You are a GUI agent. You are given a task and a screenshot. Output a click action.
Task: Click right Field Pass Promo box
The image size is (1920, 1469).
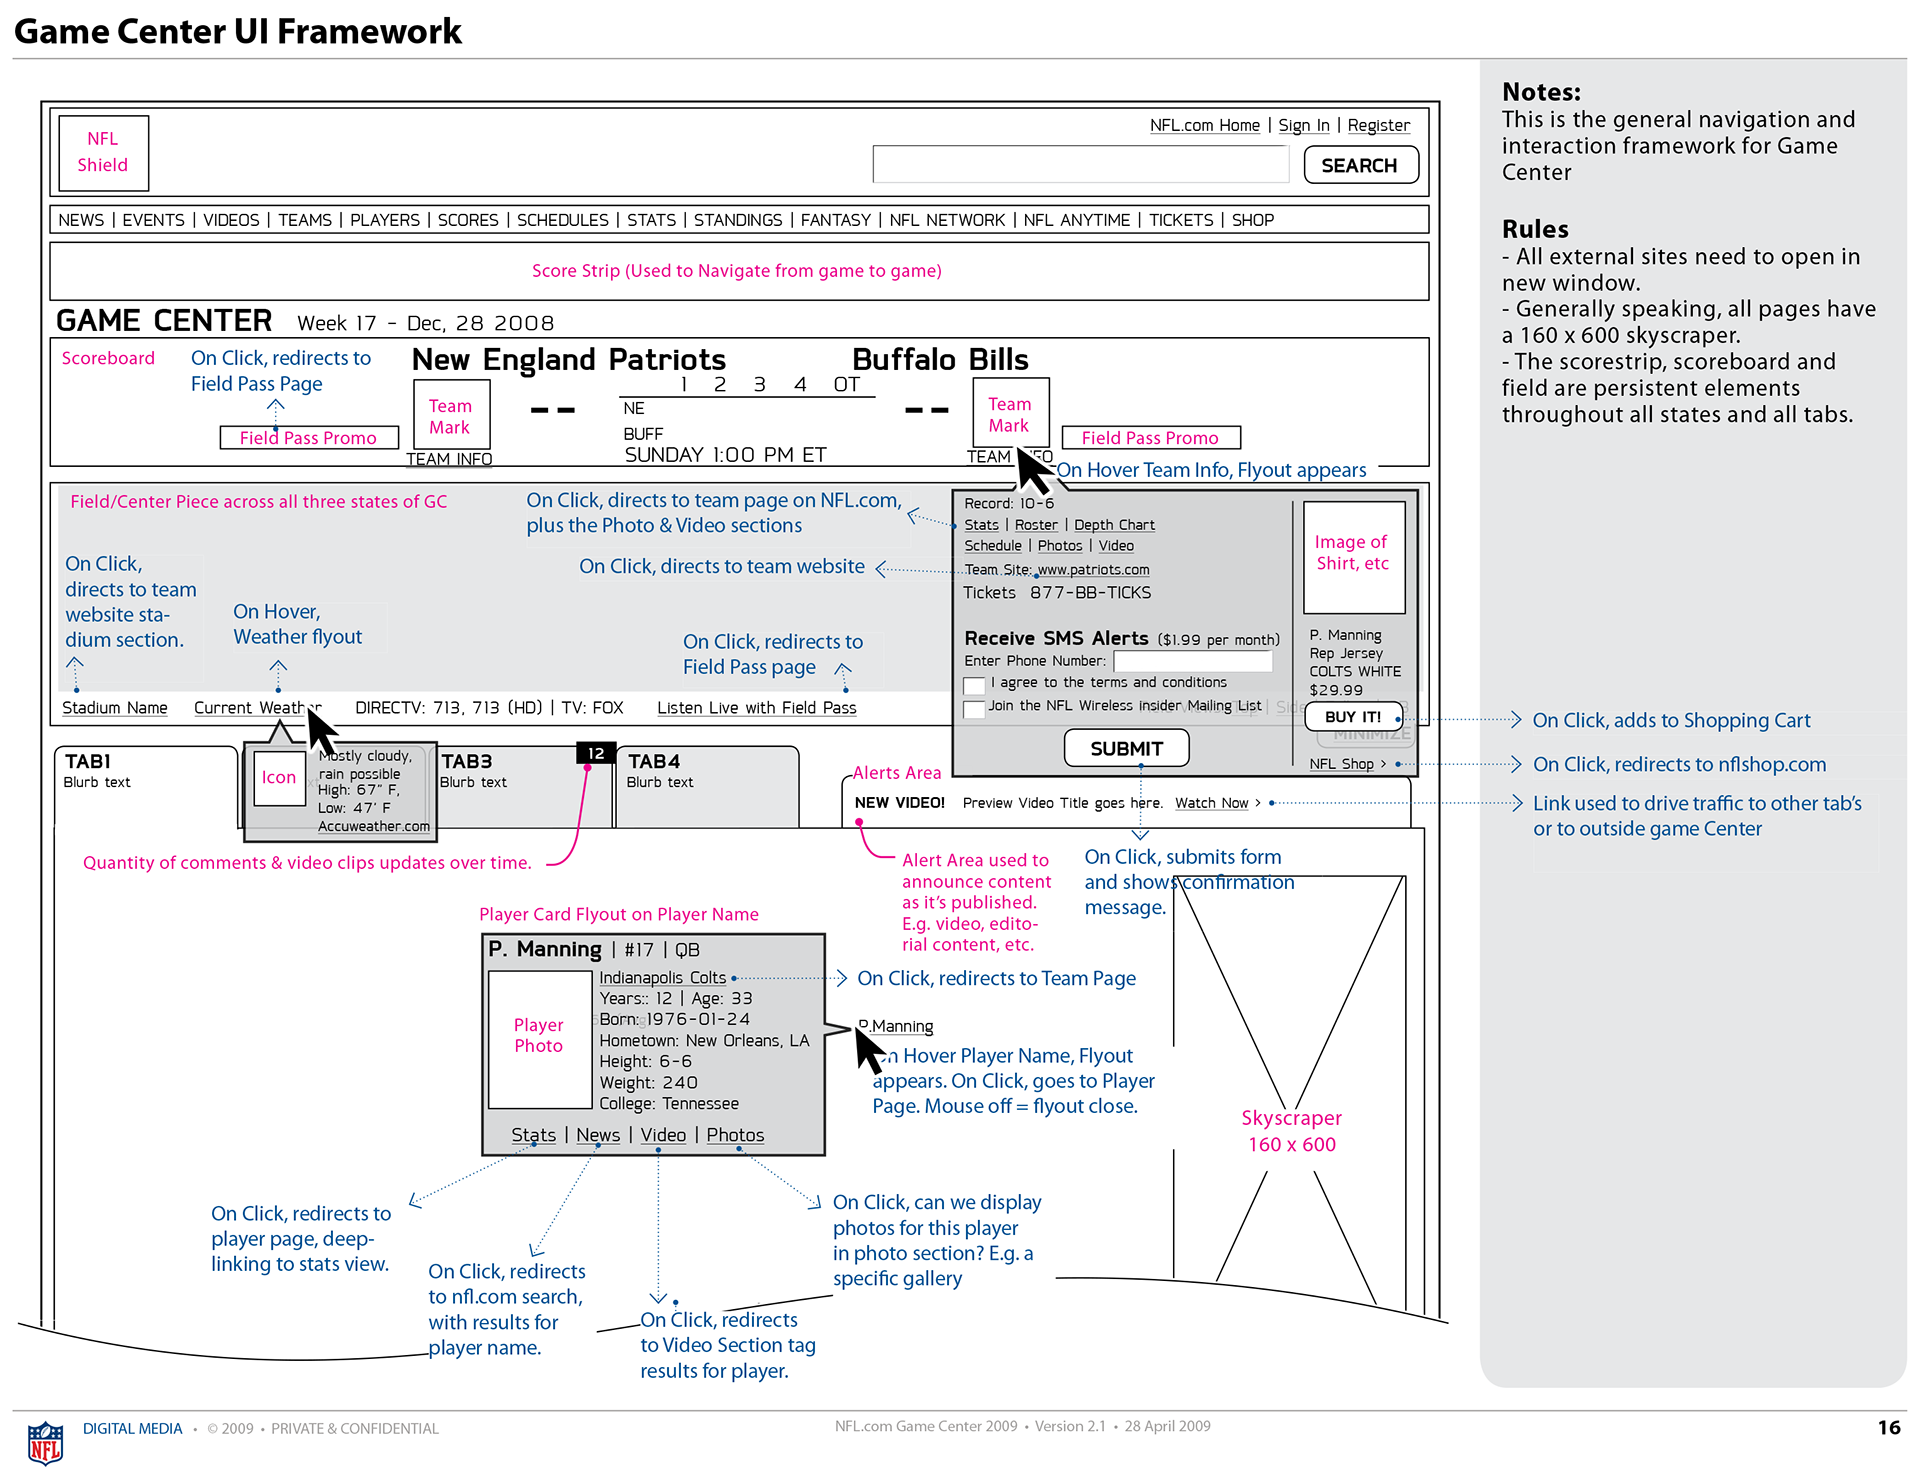point(1150,438)
